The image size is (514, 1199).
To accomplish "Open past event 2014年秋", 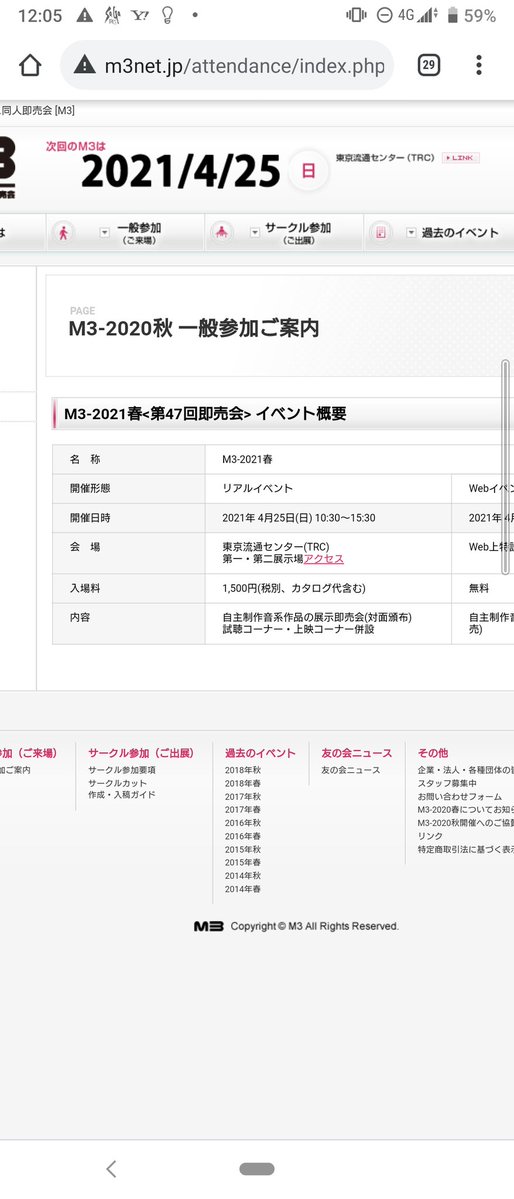I will point(242,876).
